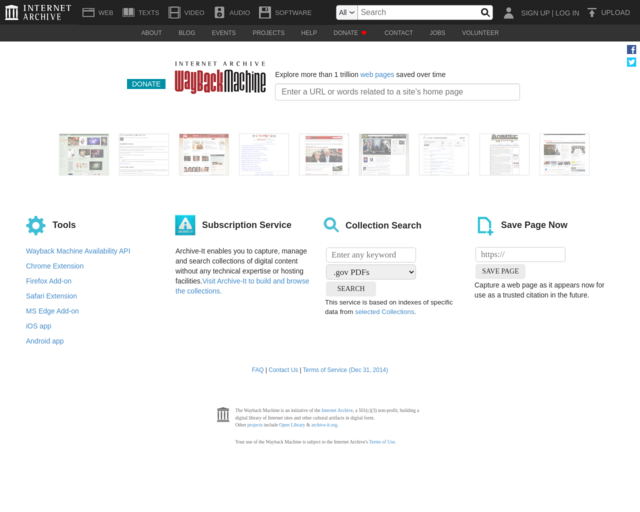Open the FAQ link

pyautogui.click(x=258, y=370)
